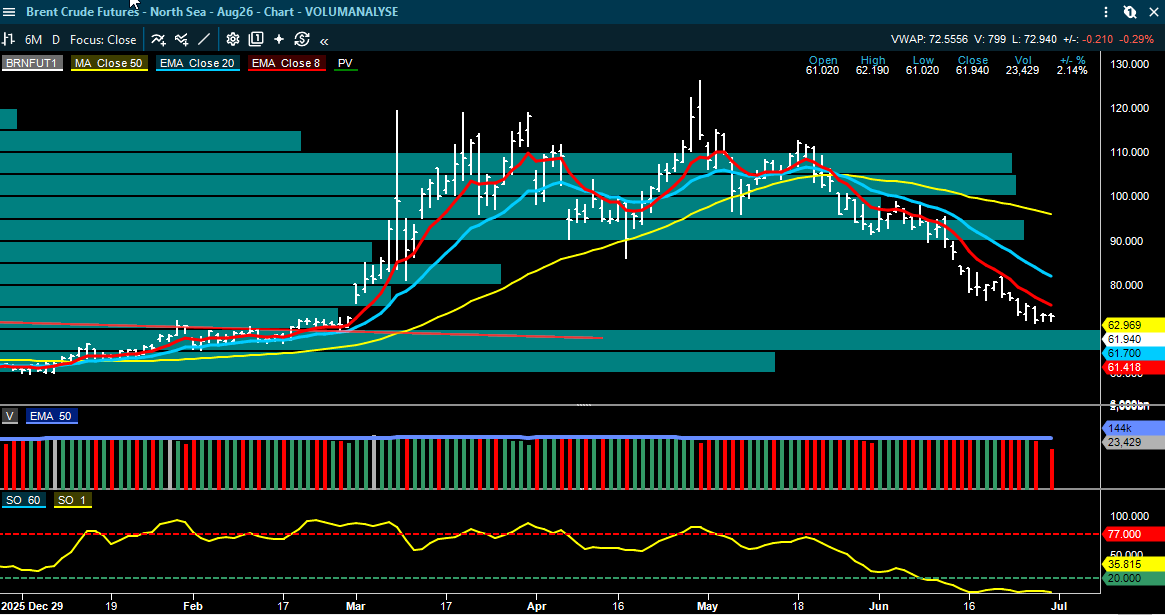Image resolution: width=1165 pixels, height=615 pixels.
Task: Open the Focus: Close dropdown
Action: pos(103,40)
